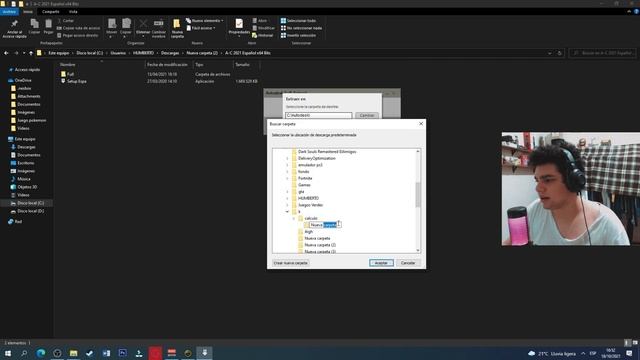Switch to the Inicio ribbon tab
The height and width of the screenshot is (360, 640).
[28, 12]
